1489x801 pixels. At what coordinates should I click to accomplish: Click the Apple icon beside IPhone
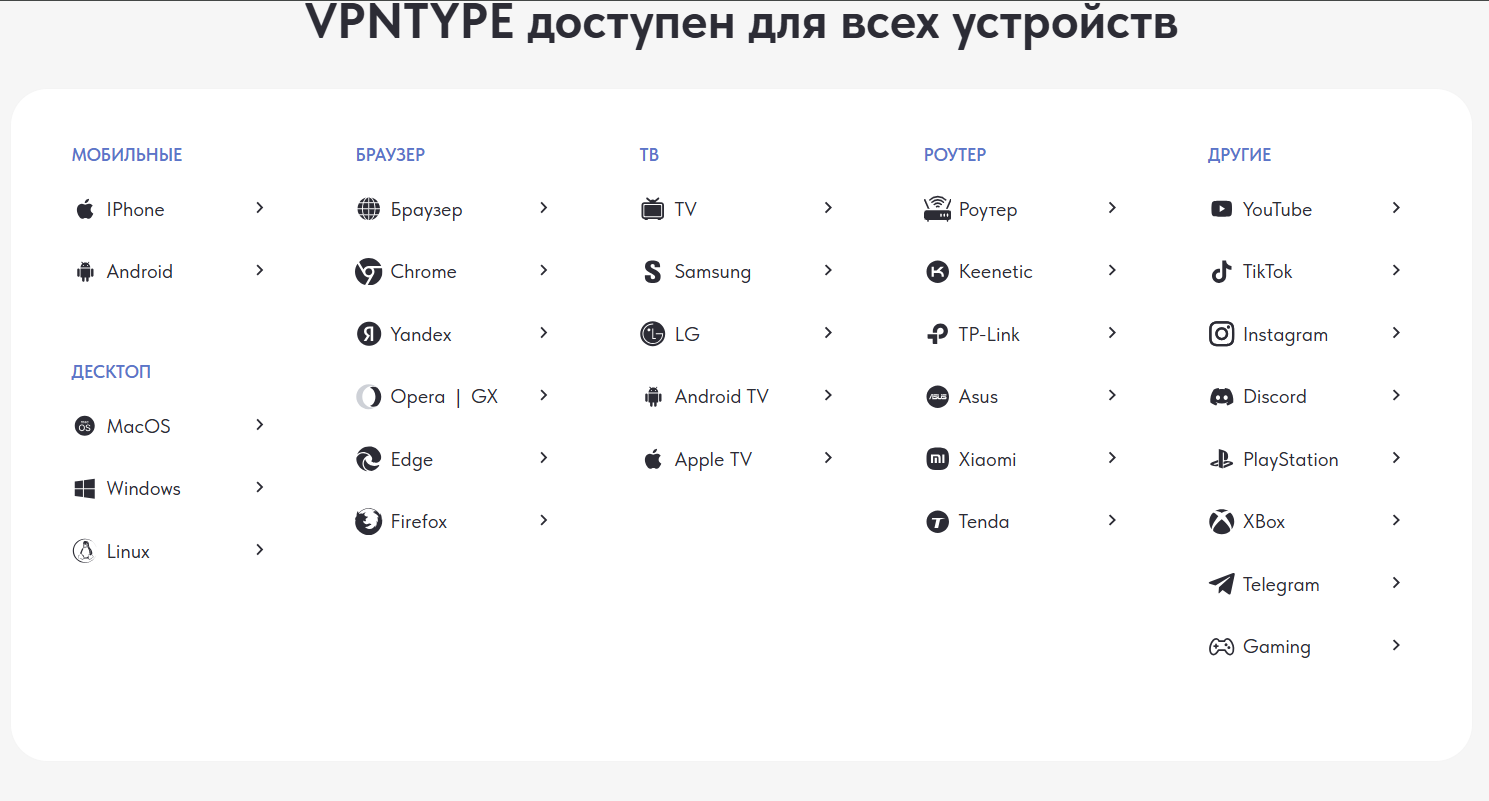coord(85,209)
